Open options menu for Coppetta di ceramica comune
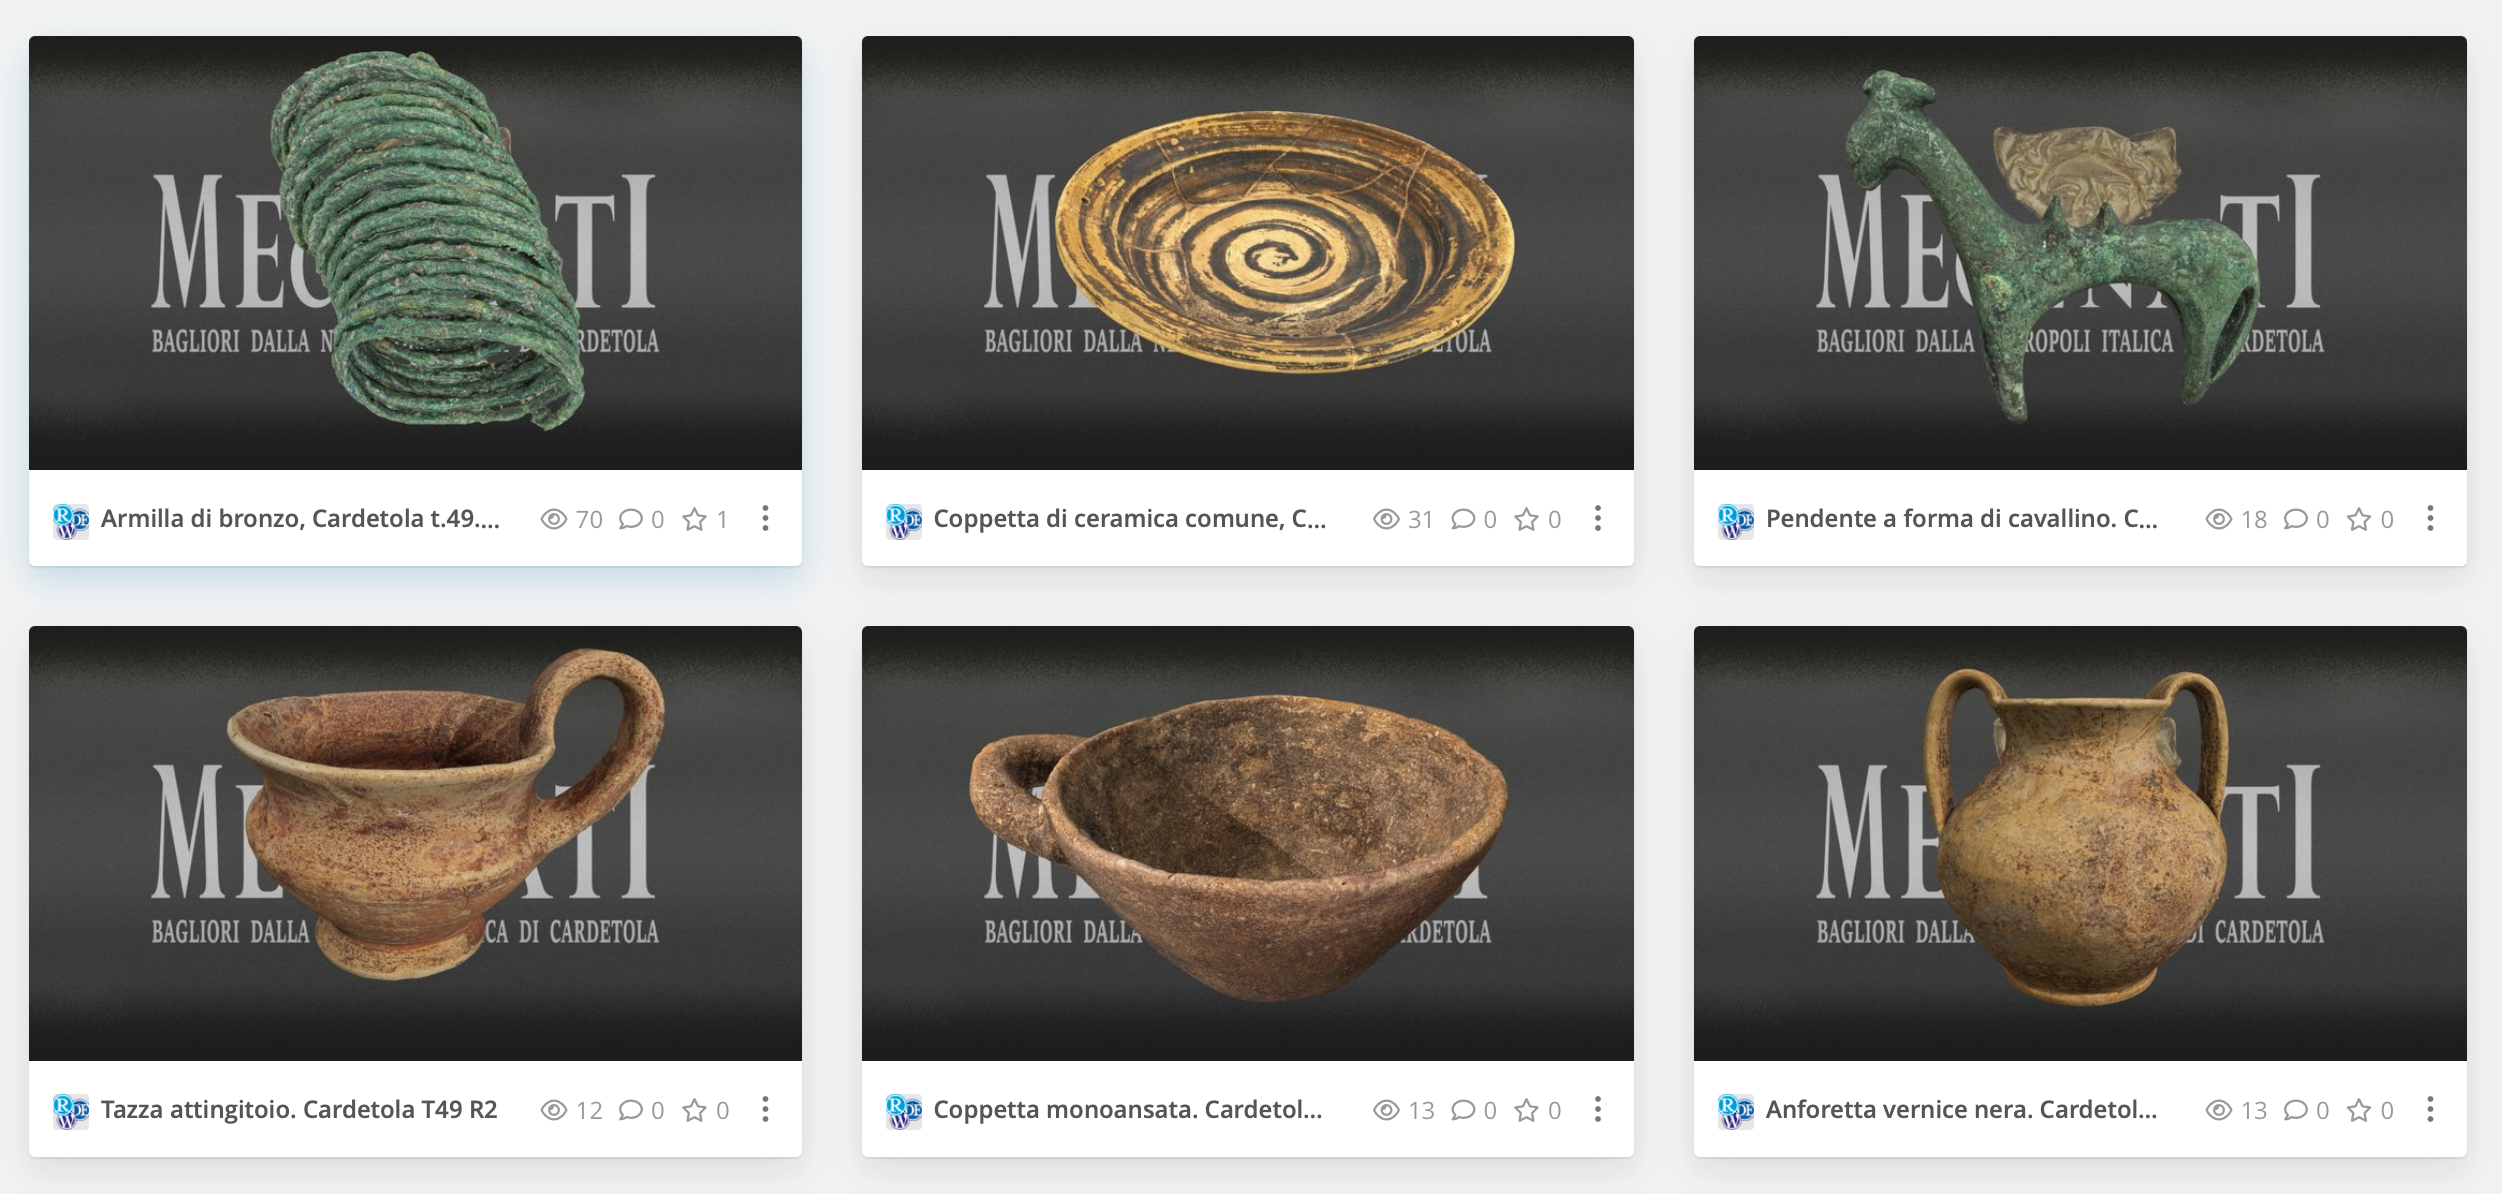This screenshot has width=2502, height=1194. [1598, 518]
